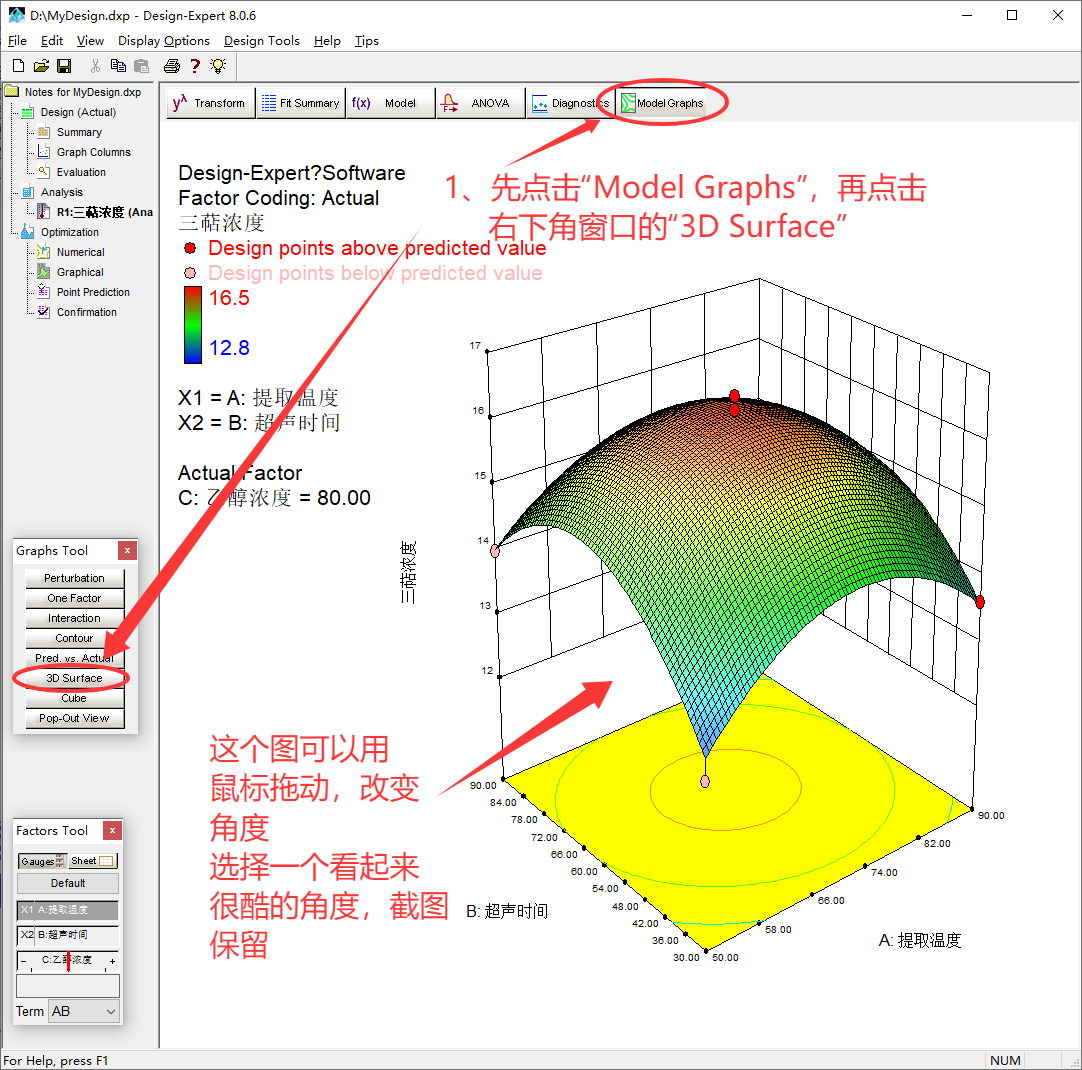1082x1070 pixels.
Task: Close the Graphs Tool panel
Action: tap(127, 550)
